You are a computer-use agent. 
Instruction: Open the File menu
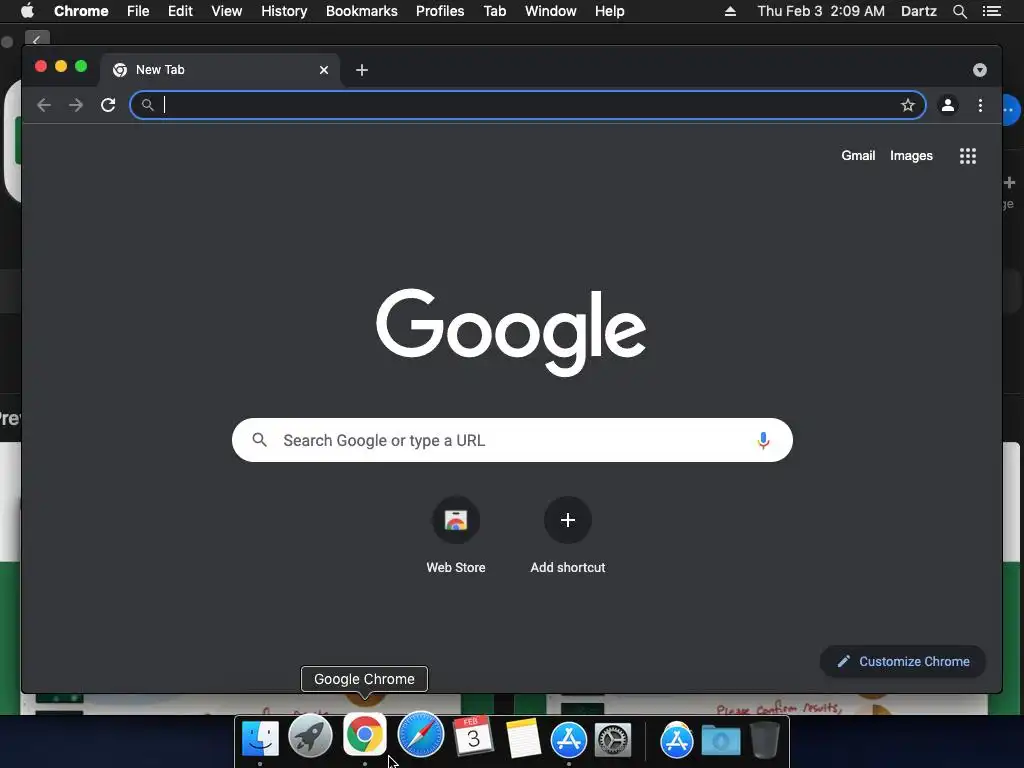pyautogui.click(x=138, y=11)
